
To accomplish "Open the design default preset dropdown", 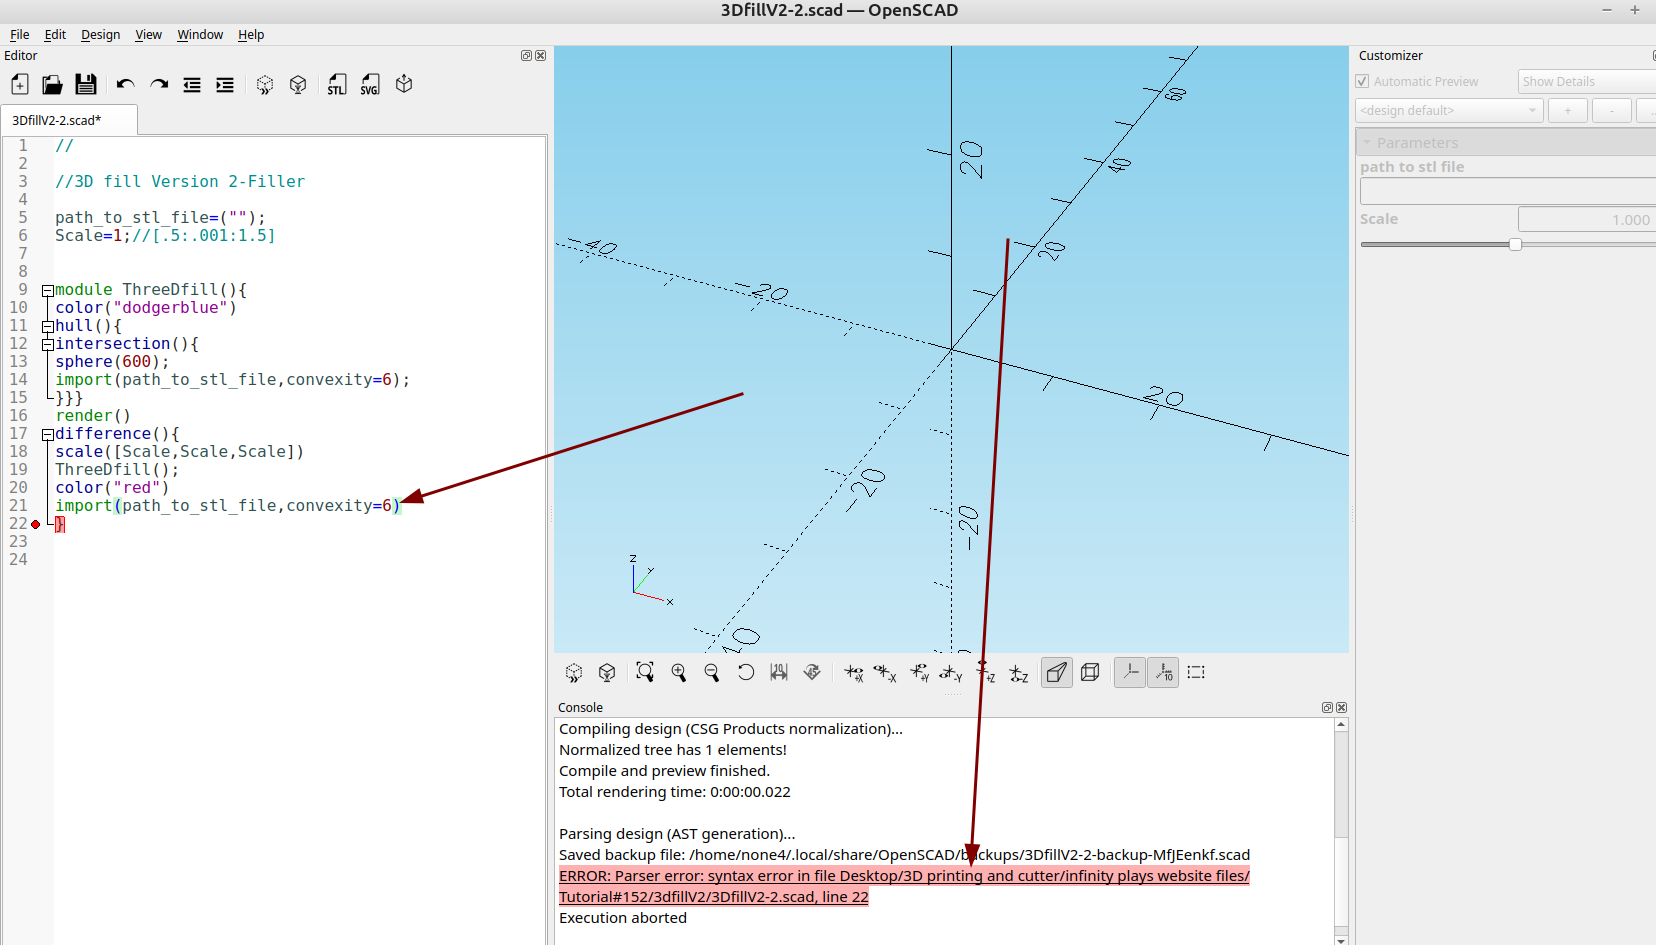I will pyautogui.click(x=1449, y=110).
